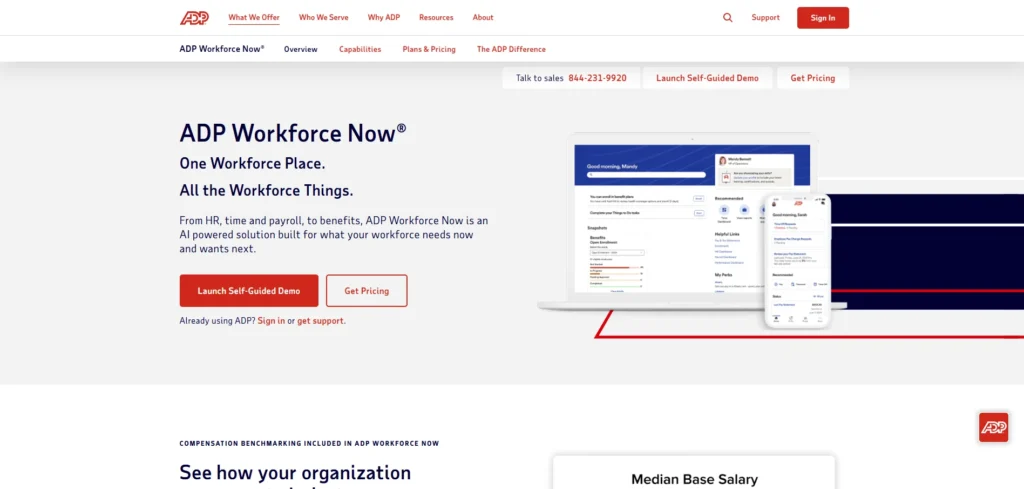Click red Launch Self-Guided Demo hero button

click(x=249, y=291)
